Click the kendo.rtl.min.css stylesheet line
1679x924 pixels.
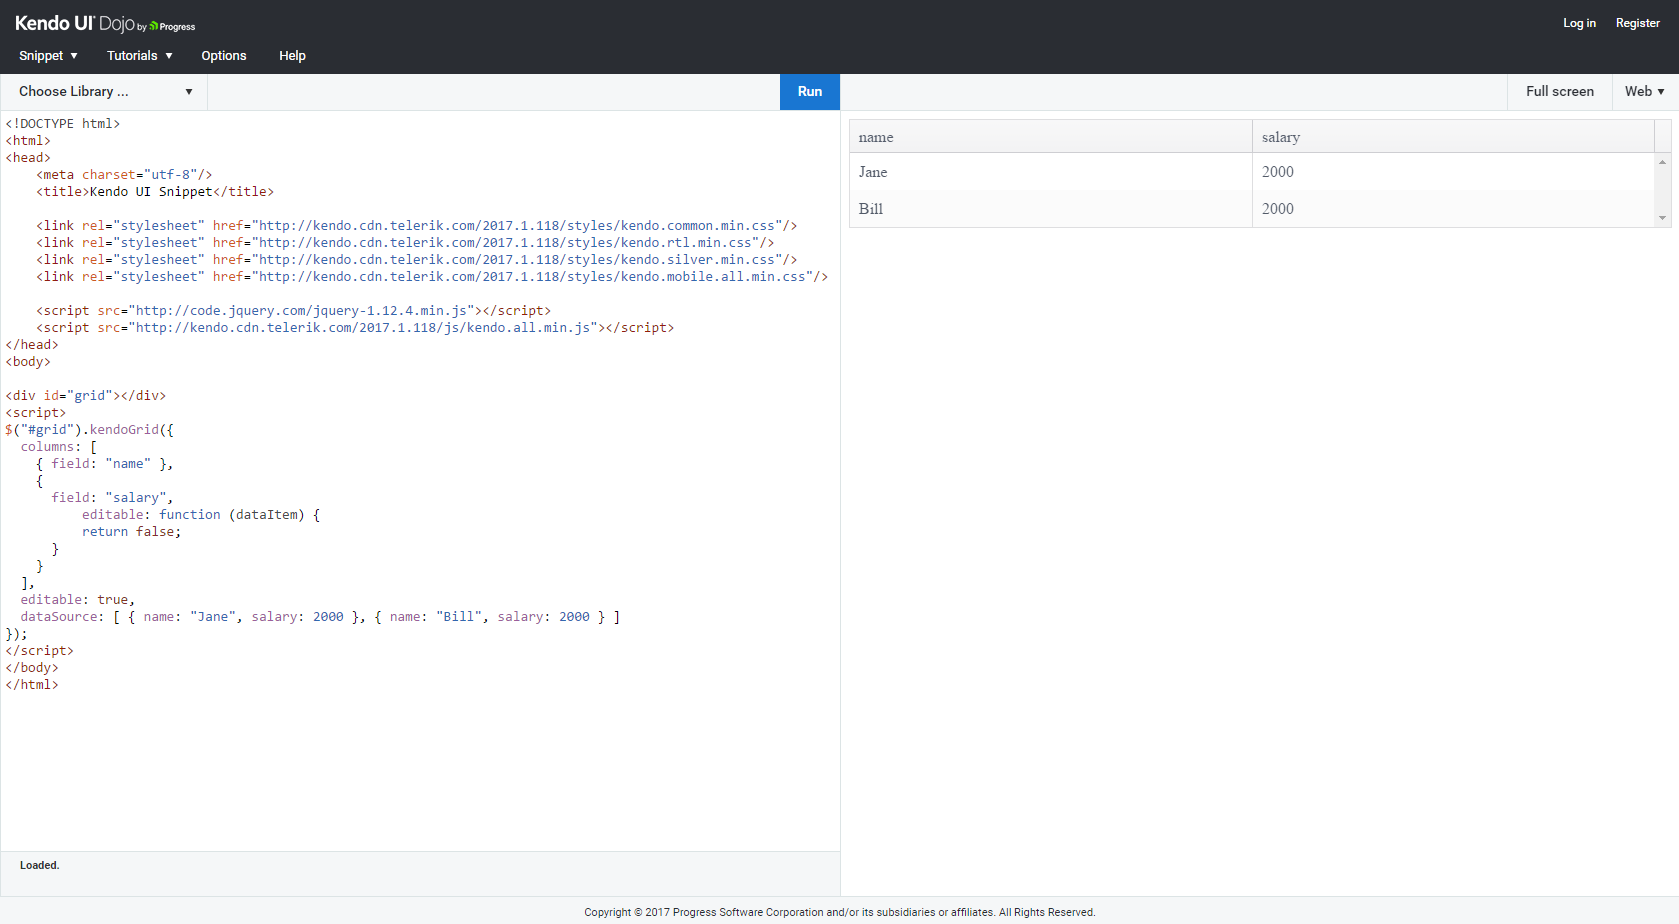[405, 243]
